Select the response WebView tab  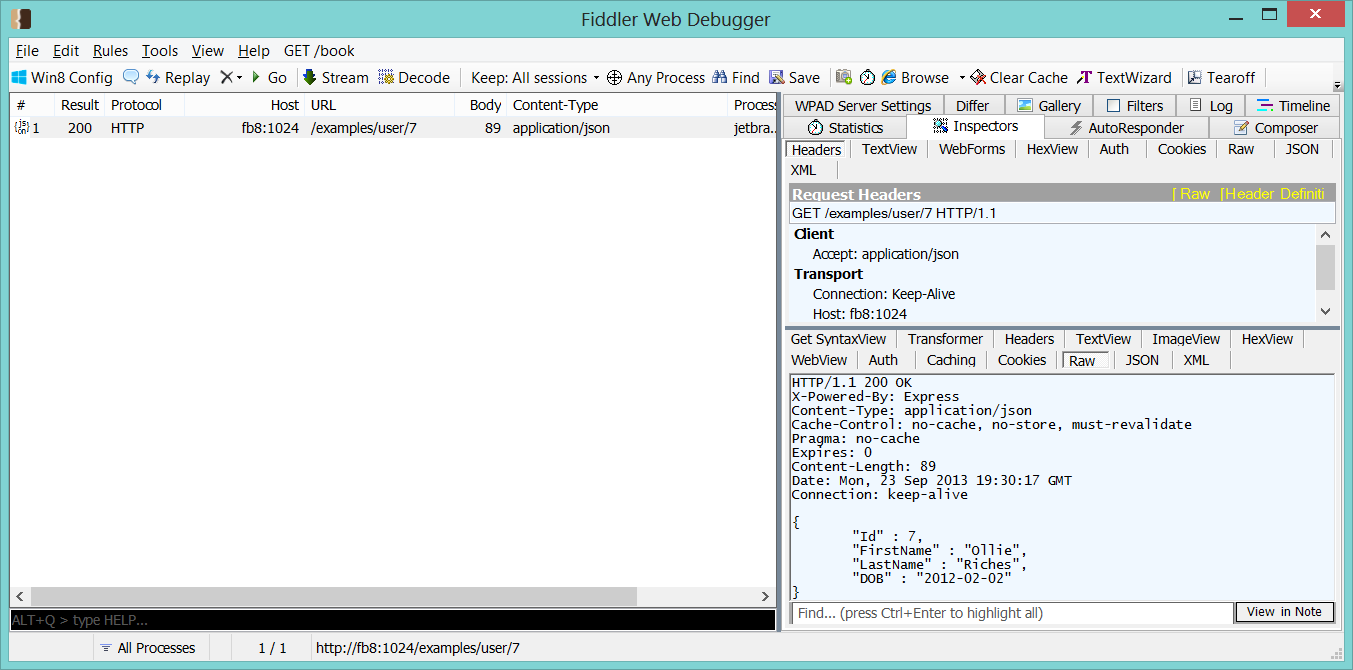pos(818,360)
